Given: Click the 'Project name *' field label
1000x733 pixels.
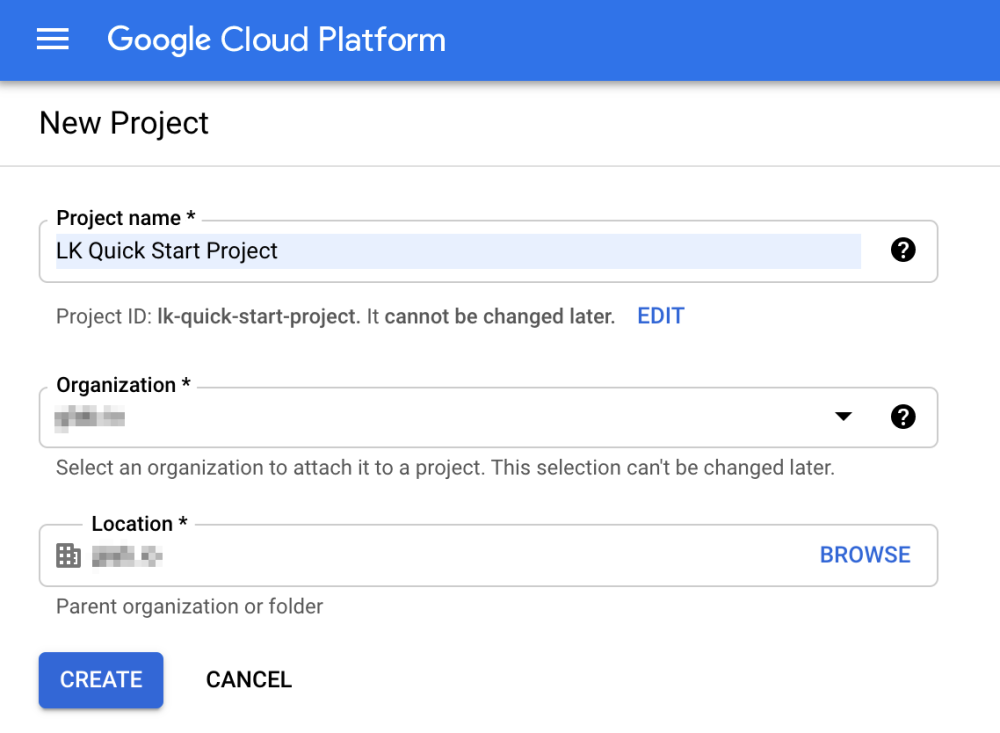Looking at the screenshot, I should click(x=125, y=218).
